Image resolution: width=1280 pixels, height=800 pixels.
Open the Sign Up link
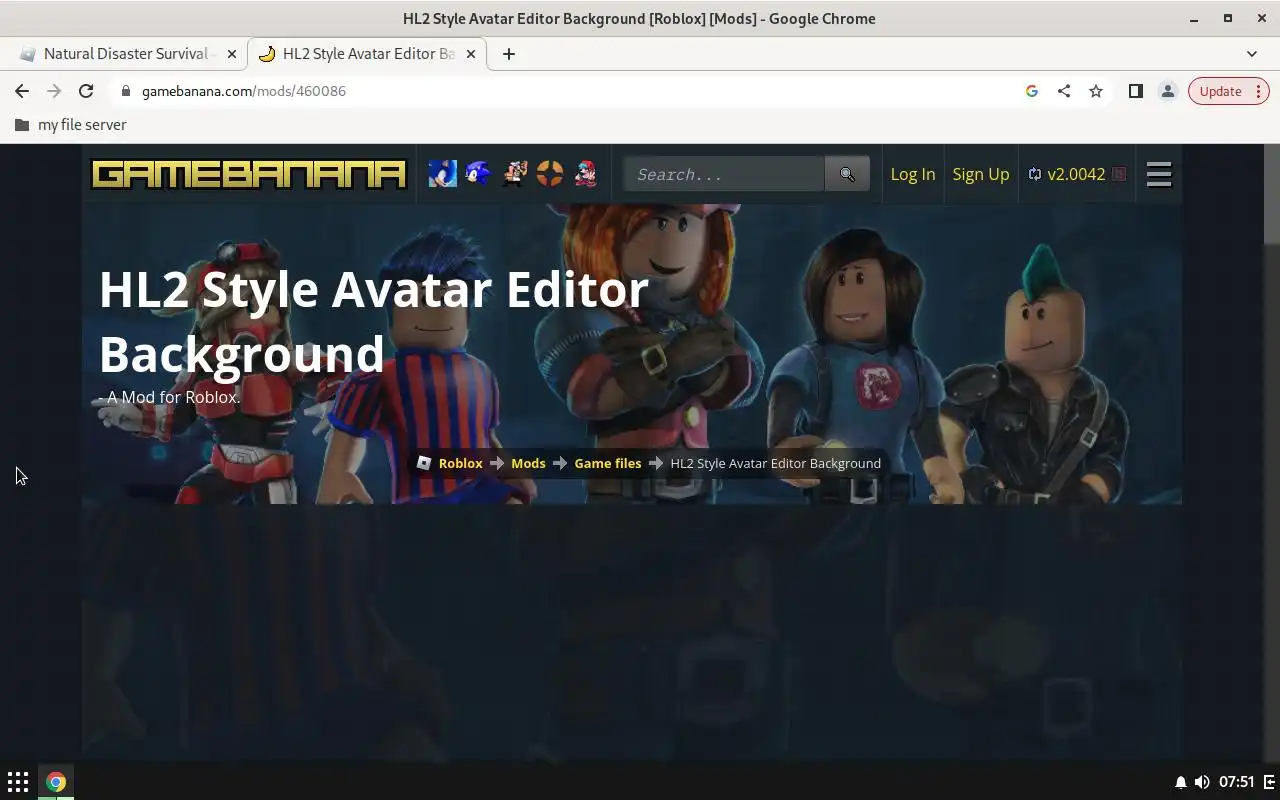(981, 174)
